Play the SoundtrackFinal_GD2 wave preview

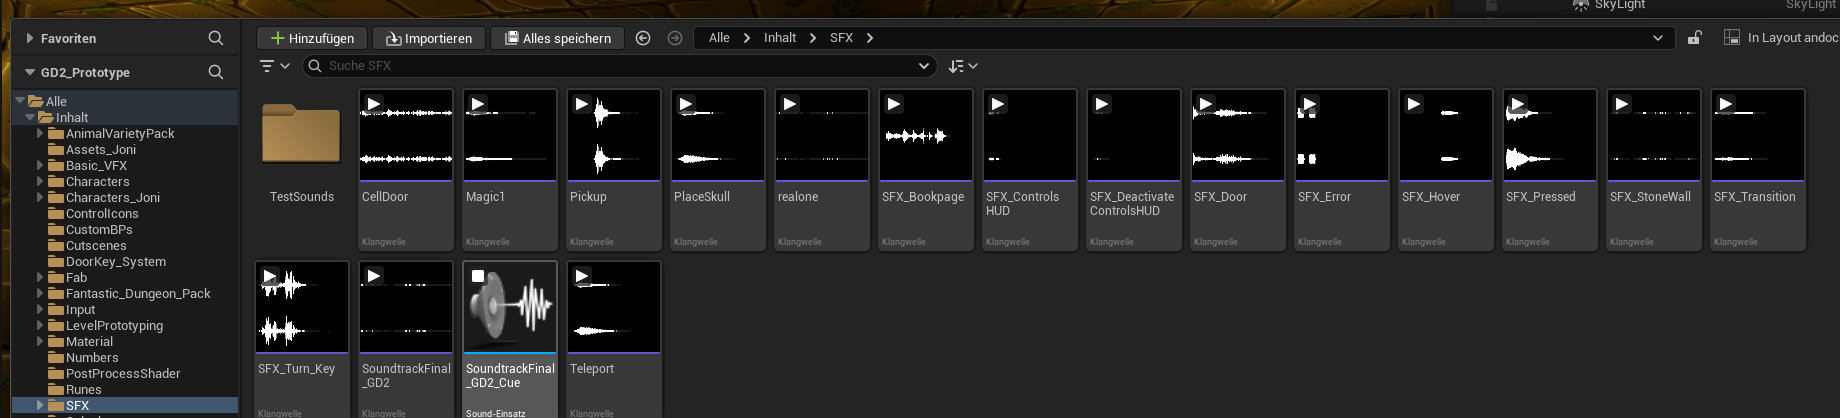(373, 276)
